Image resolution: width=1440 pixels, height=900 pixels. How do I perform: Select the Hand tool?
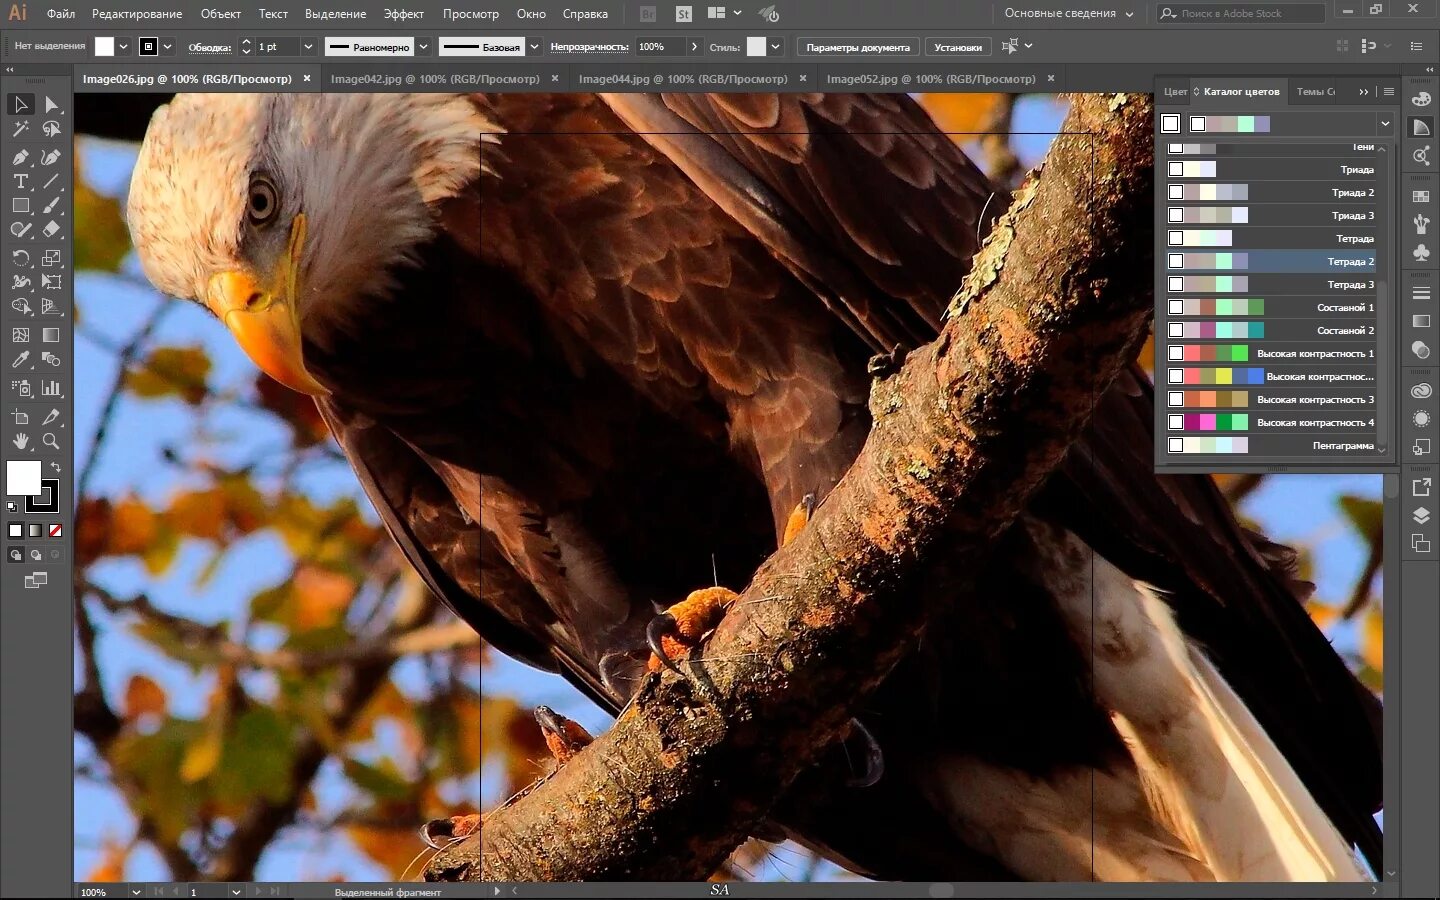coord(20,441)
